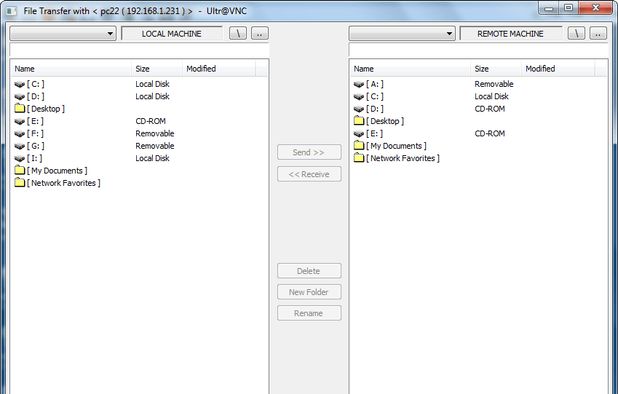Screen dimensions: 618x394
Task: Select local [ I: ] entry text
Action: tap(34, 158)
